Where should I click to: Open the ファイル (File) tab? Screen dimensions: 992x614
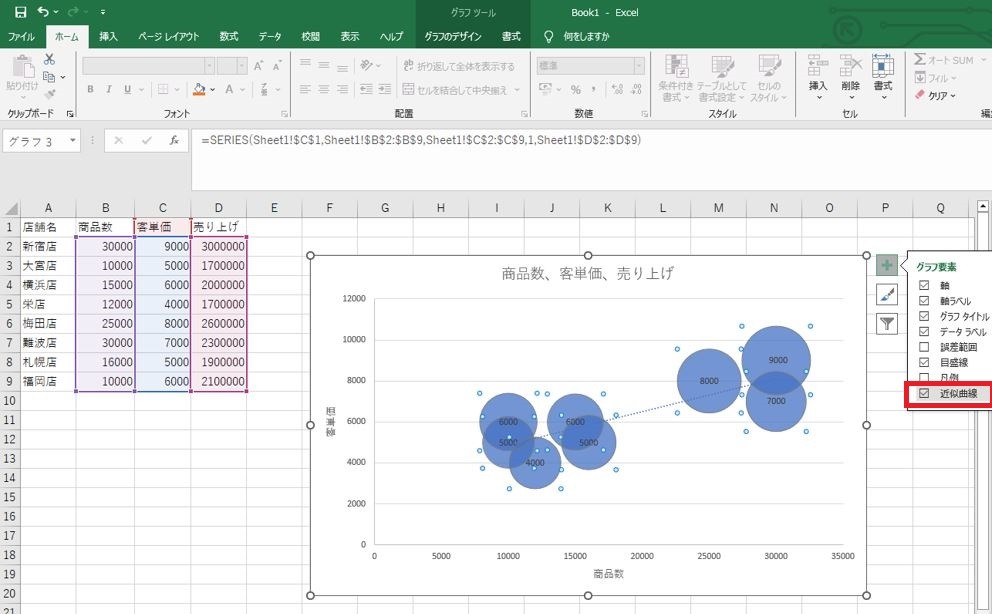(21, 37)
